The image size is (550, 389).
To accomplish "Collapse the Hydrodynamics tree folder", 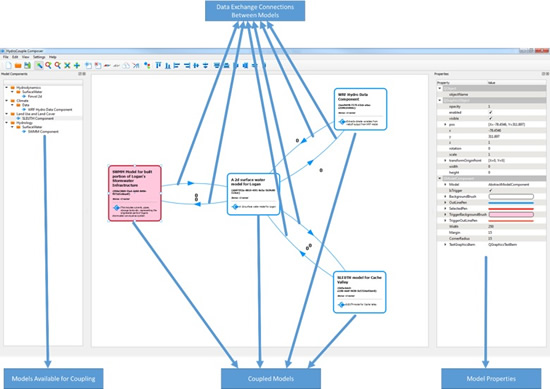I will tap(6, 87).
